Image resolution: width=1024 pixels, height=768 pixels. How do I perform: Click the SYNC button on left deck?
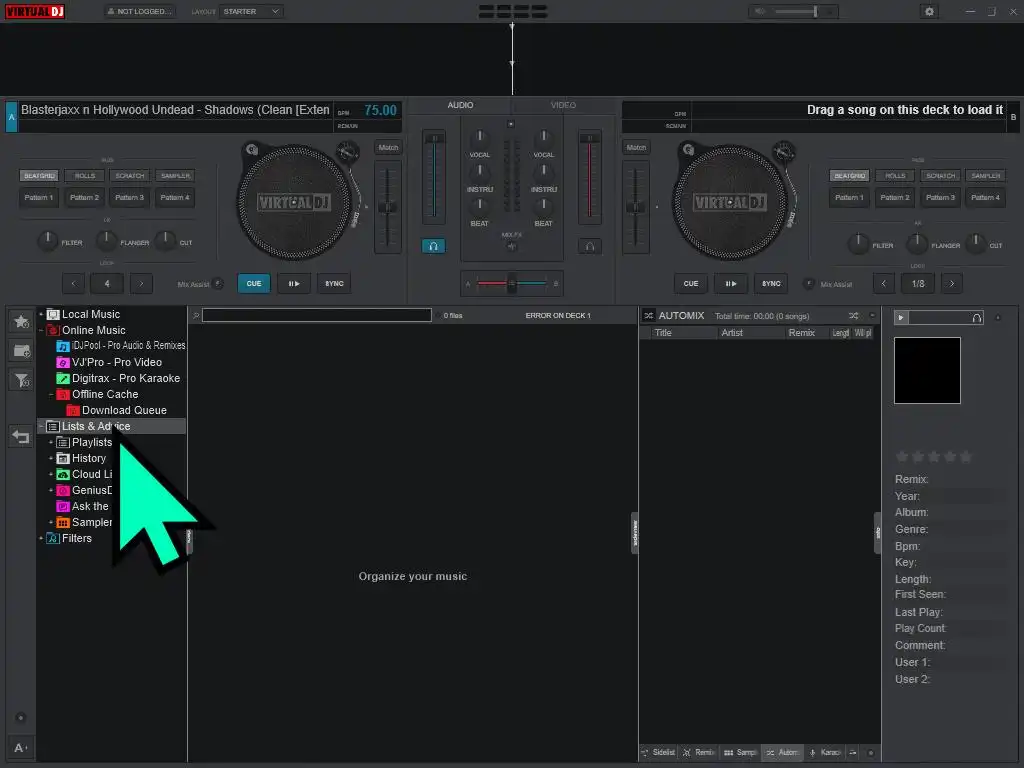(334, 283)
